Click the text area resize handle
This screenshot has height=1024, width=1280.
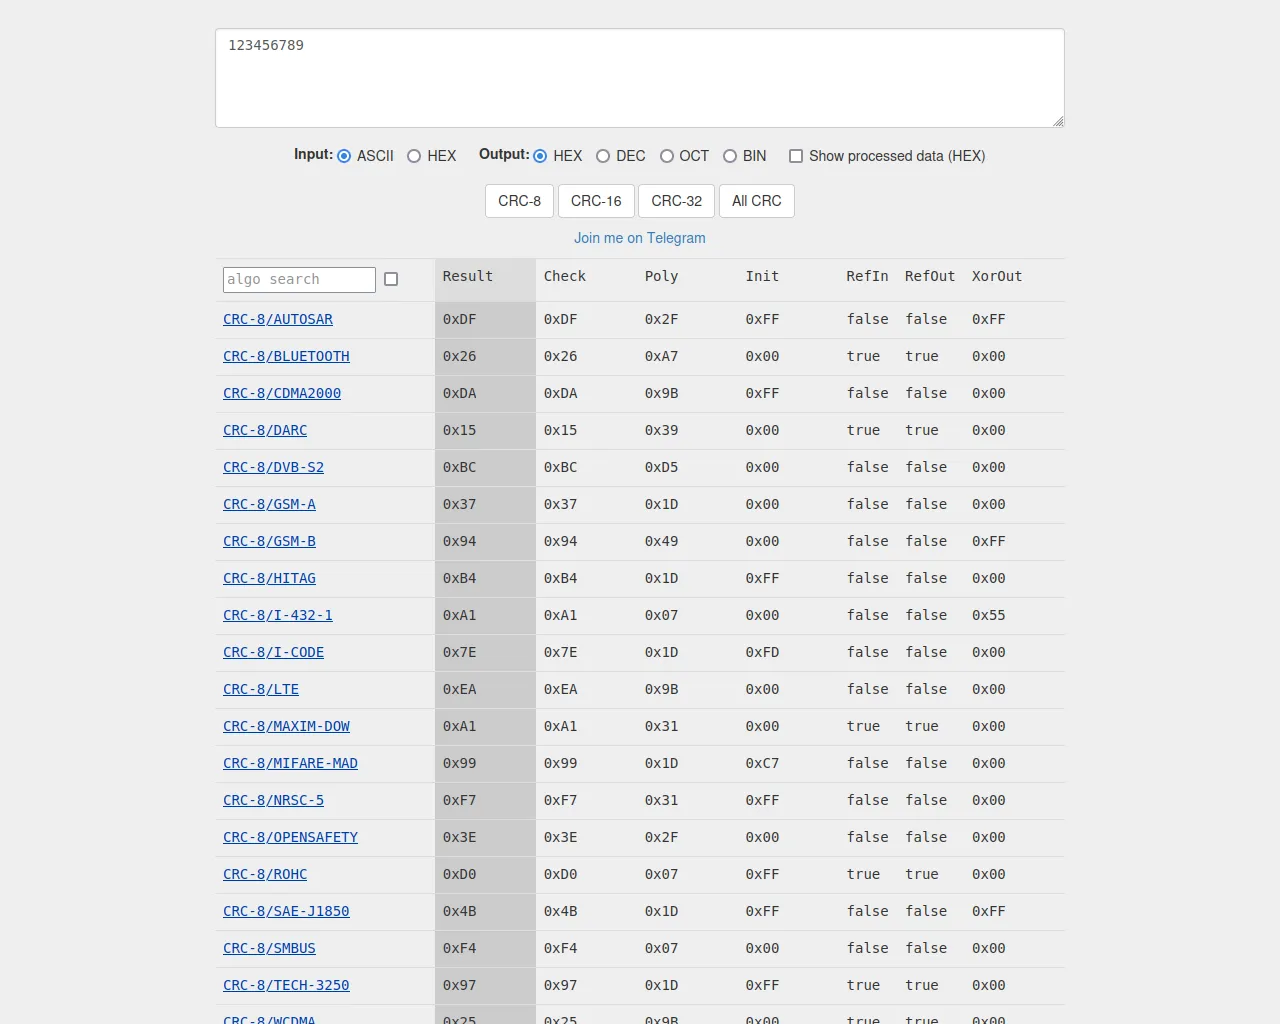(x=1058, y=121)
